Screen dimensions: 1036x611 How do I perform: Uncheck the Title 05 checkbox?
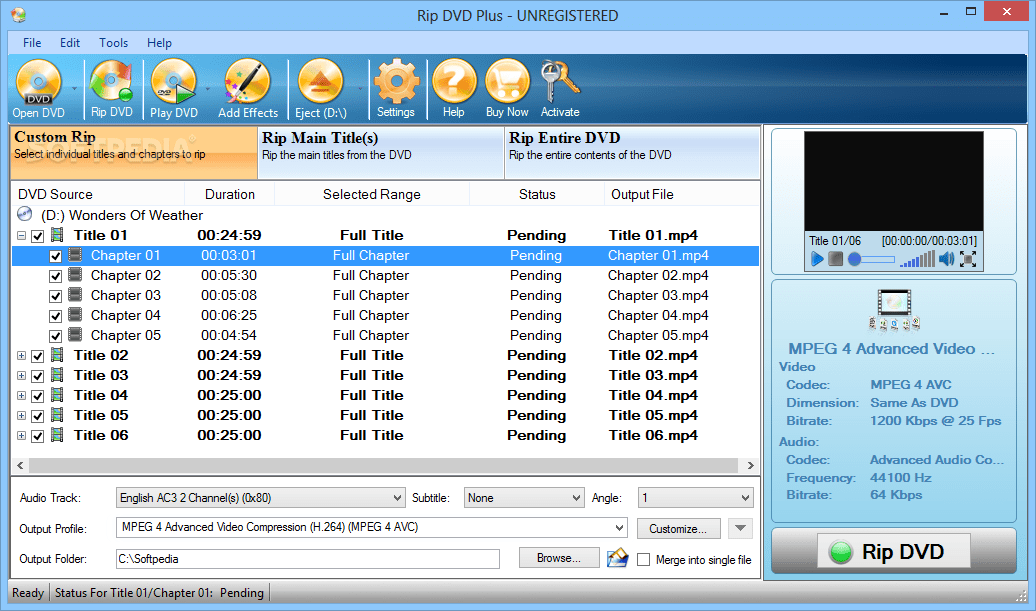[x=38, y=416]
